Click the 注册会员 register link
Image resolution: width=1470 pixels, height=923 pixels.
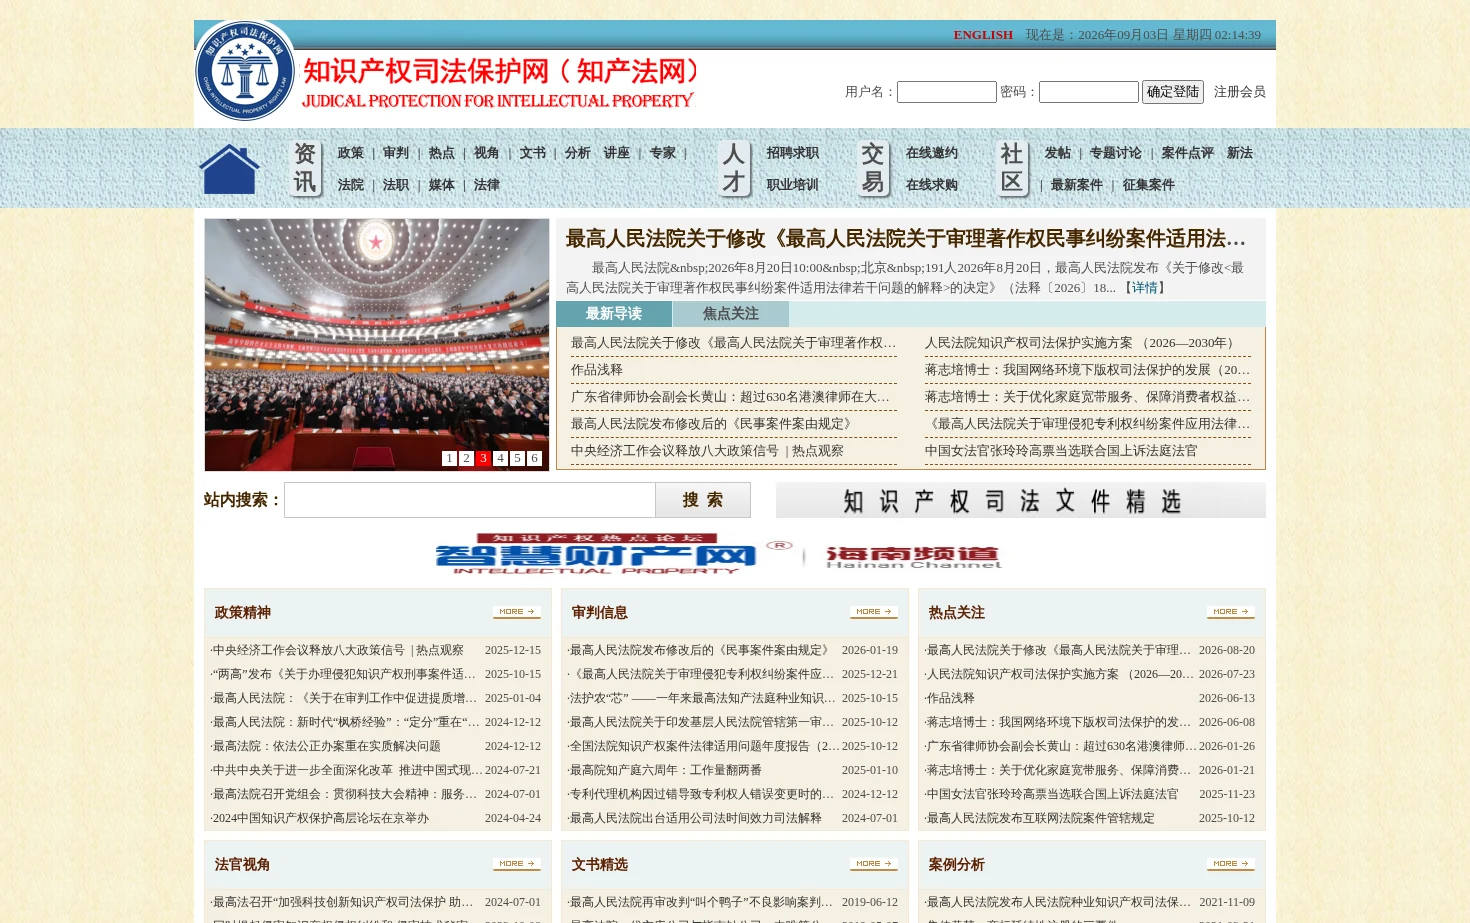[x=1240, y=92]
